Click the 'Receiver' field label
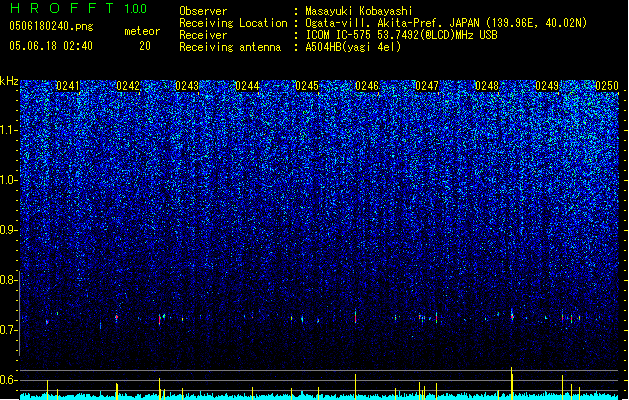The height and width of the screenshot is (400, 629). [x=203, y=35]
